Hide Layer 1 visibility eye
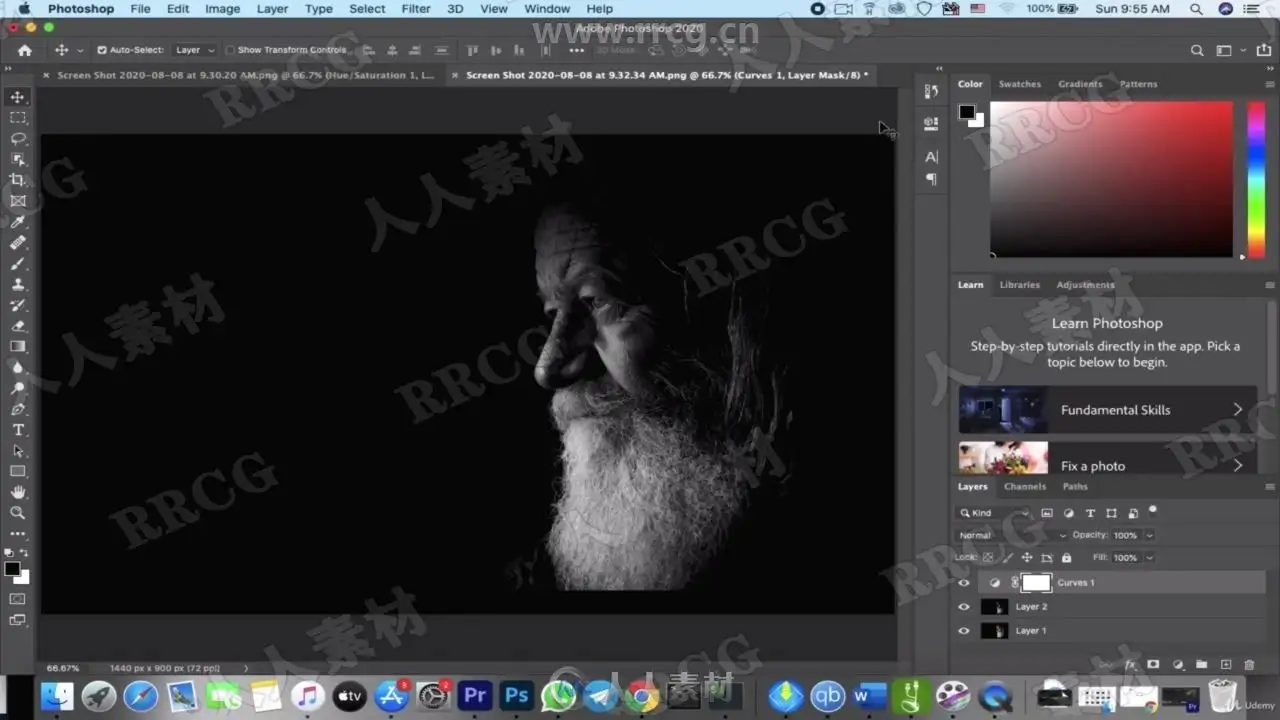Screen dimensions: 1280x720 point(964,631)
